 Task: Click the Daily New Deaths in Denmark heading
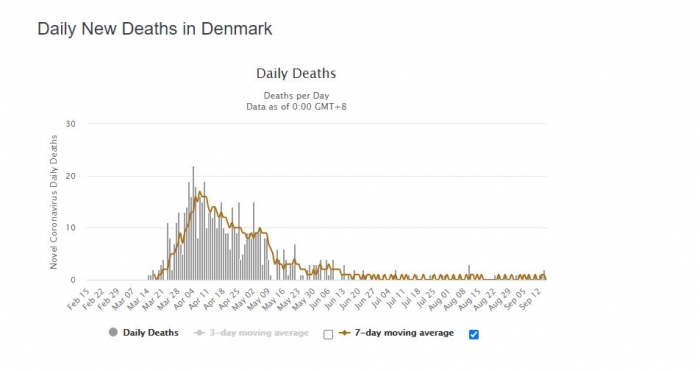(154, 29)
